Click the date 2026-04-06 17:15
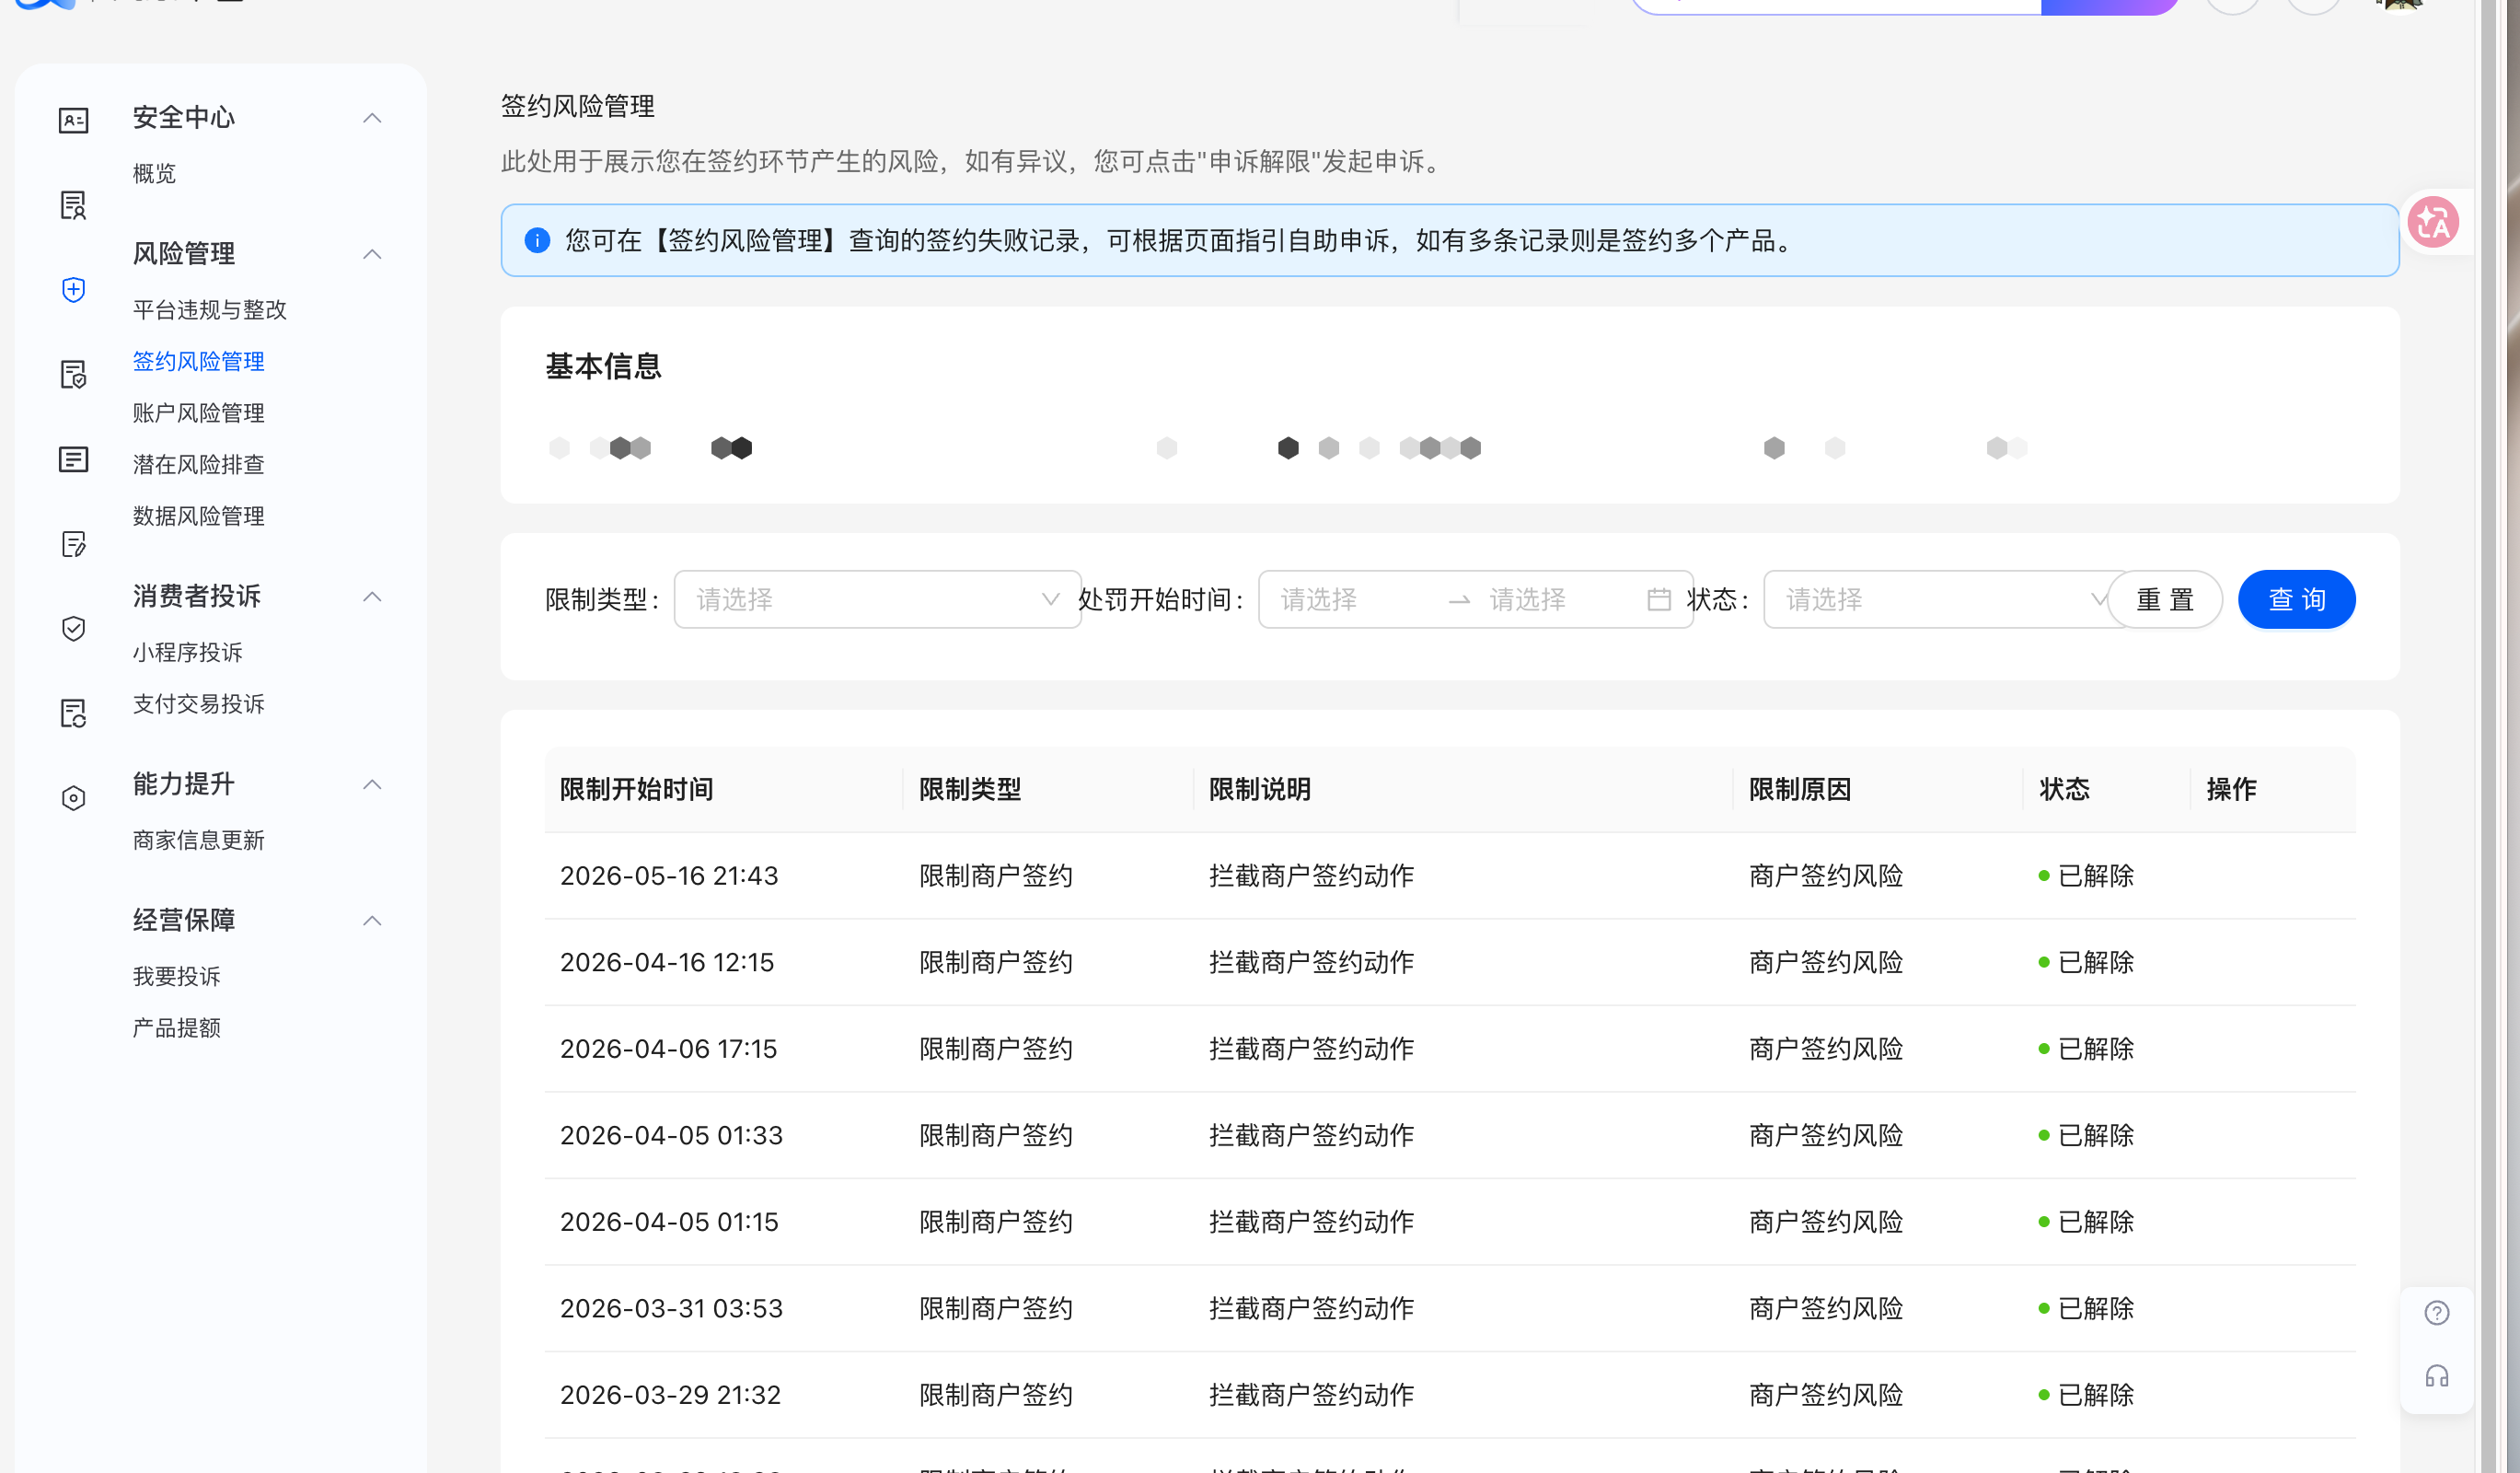The image size is (2520, 1473). pos(668,1048)
